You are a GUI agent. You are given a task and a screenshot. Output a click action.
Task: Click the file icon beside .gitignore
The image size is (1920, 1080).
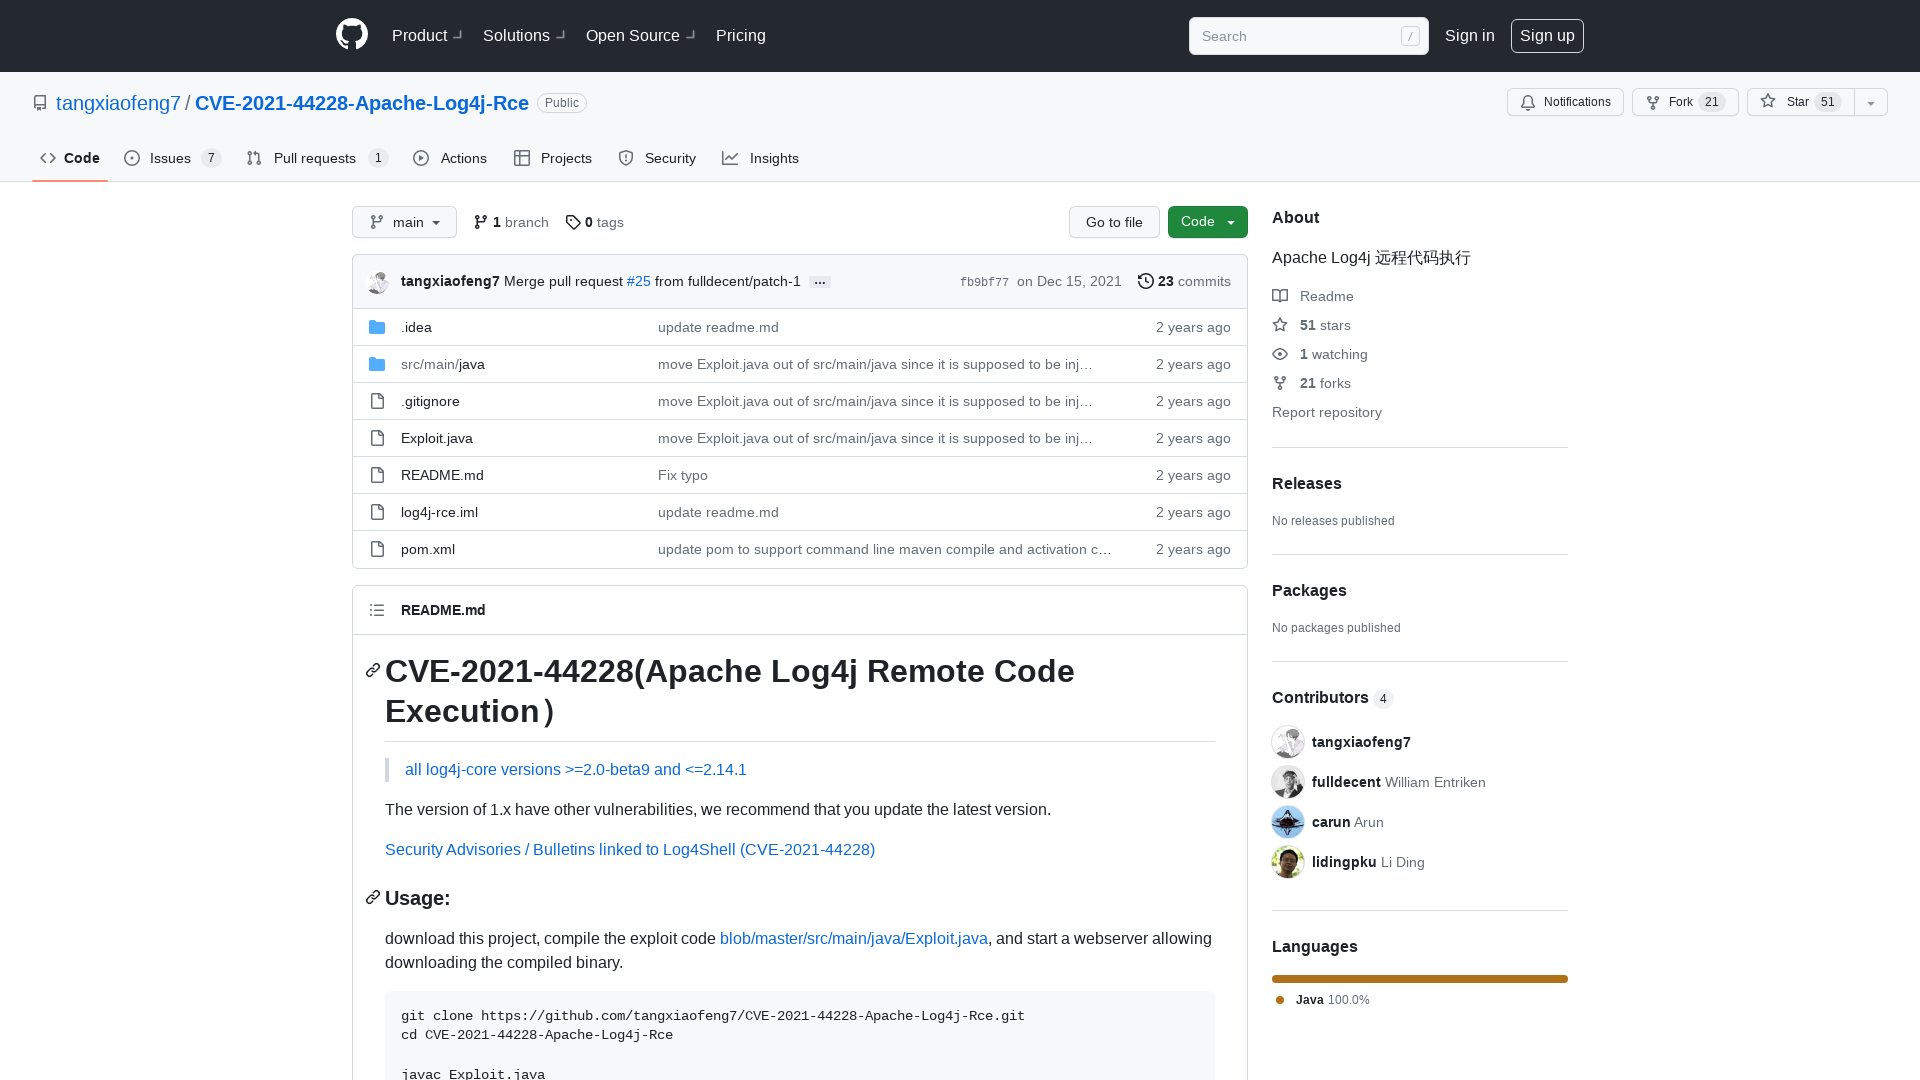(377, 401)
